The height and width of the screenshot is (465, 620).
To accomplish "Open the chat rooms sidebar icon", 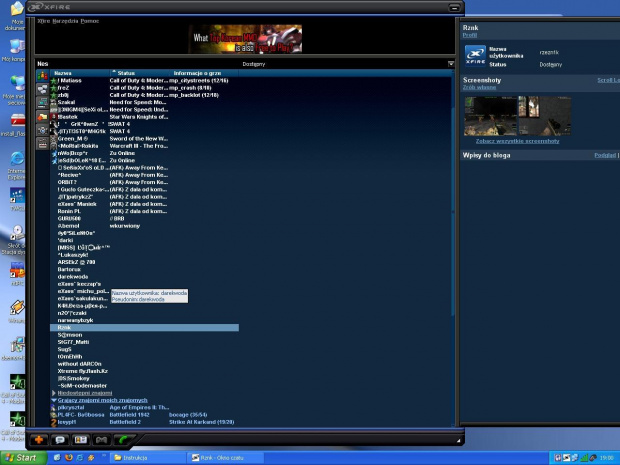I will click(42, 90).
